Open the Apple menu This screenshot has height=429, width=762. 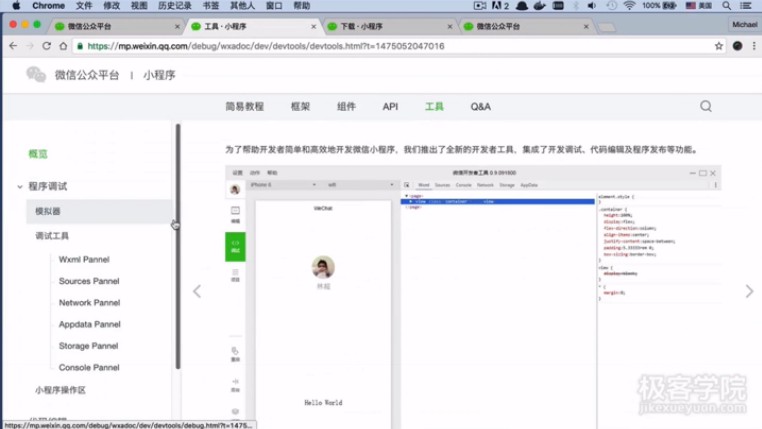(x=16, y=6)
